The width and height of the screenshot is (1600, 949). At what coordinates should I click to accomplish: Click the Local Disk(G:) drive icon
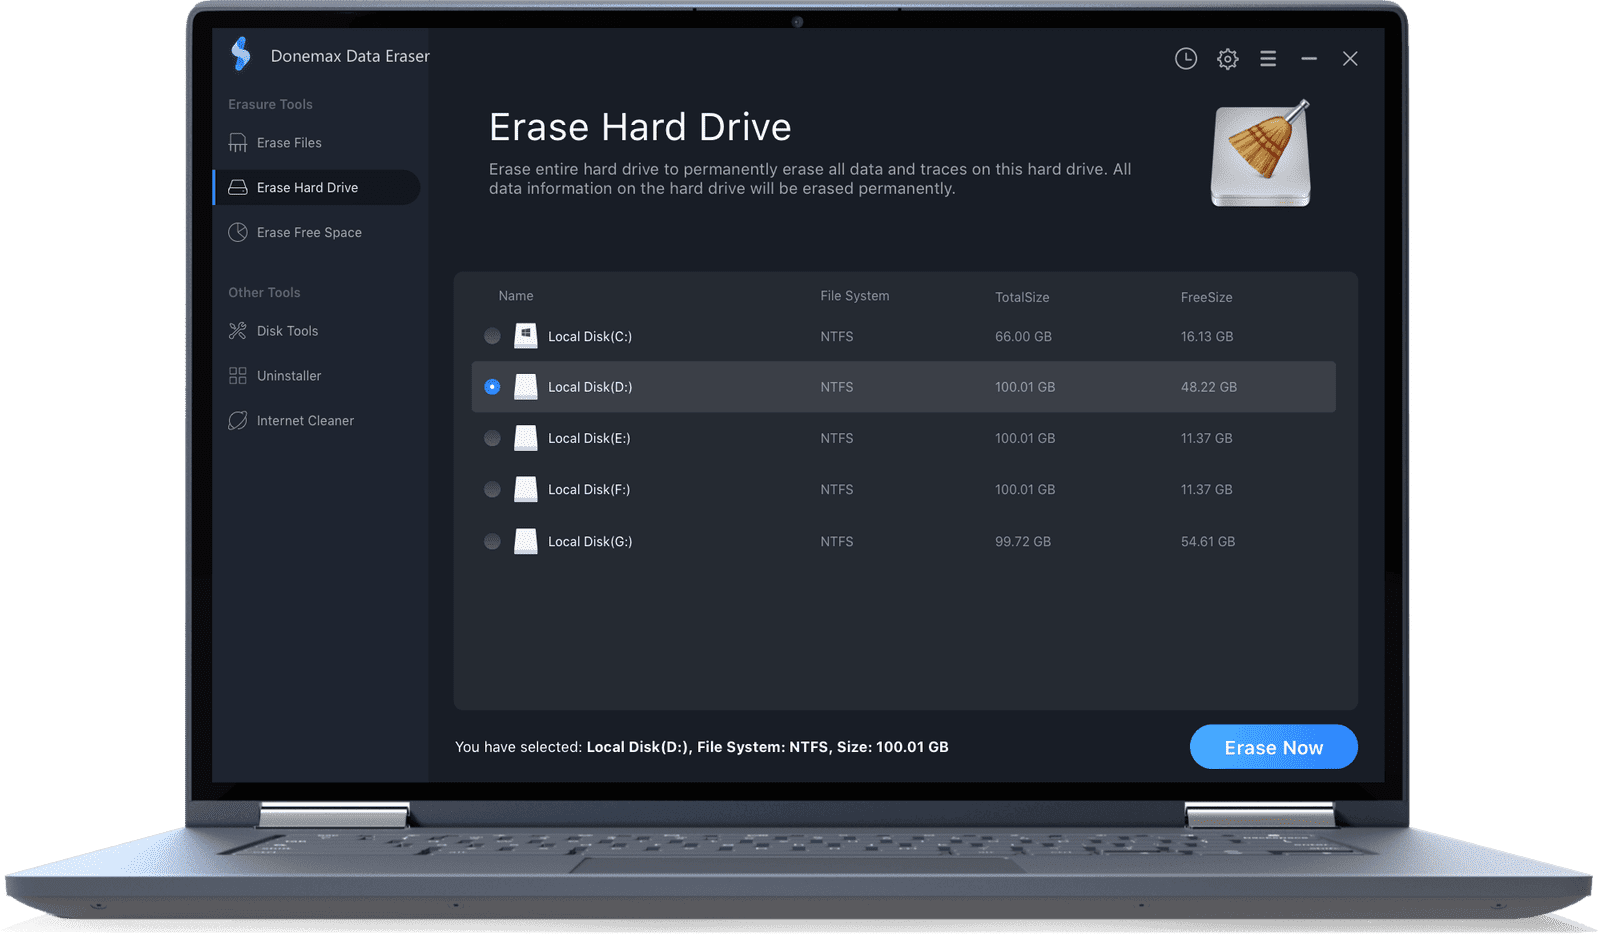click(x=525, y=541)
